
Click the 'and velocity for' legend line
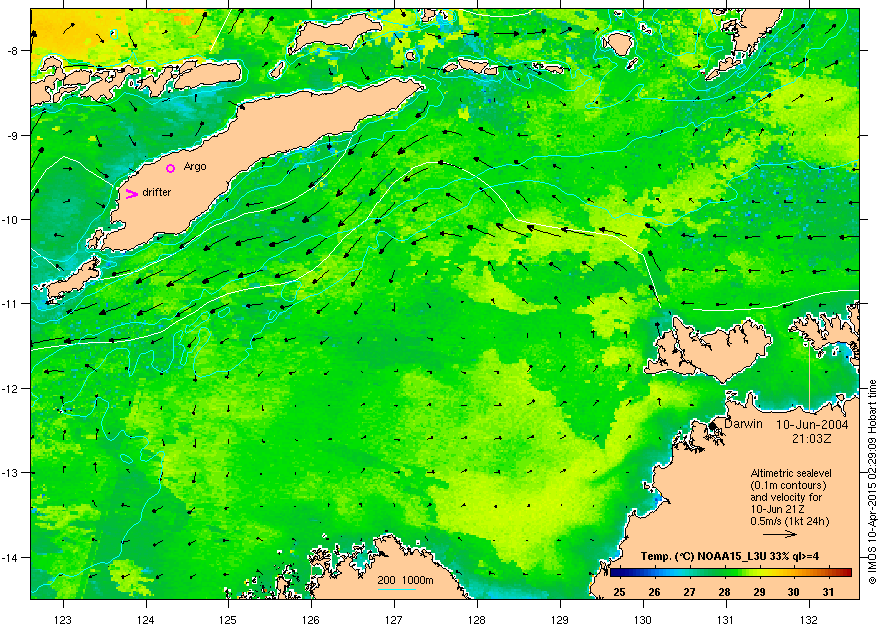click(786, 497)
